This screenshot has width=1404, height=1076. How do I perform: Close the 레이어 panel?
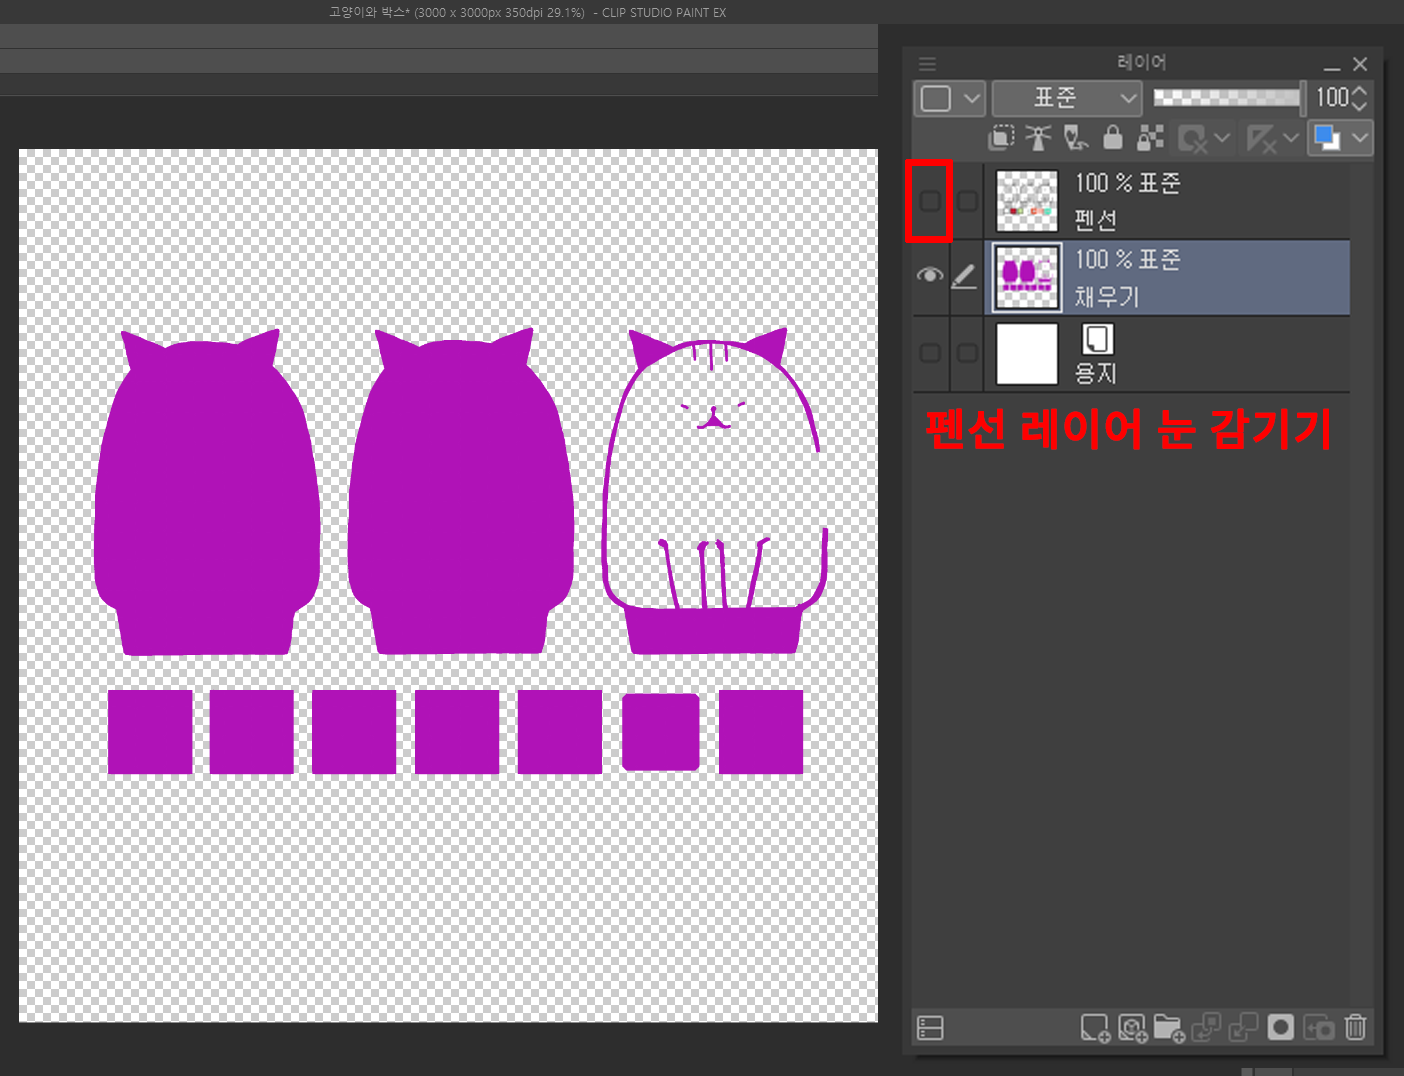[x=1360, y=64]
